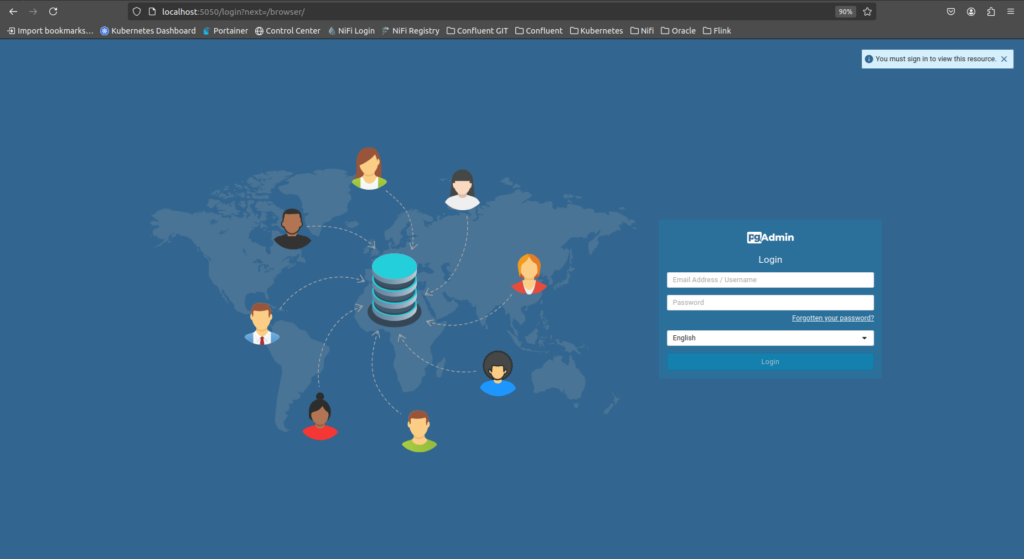Click the central database stack icon
This screenshot has height=559, width=1024.
click(394, 290)
